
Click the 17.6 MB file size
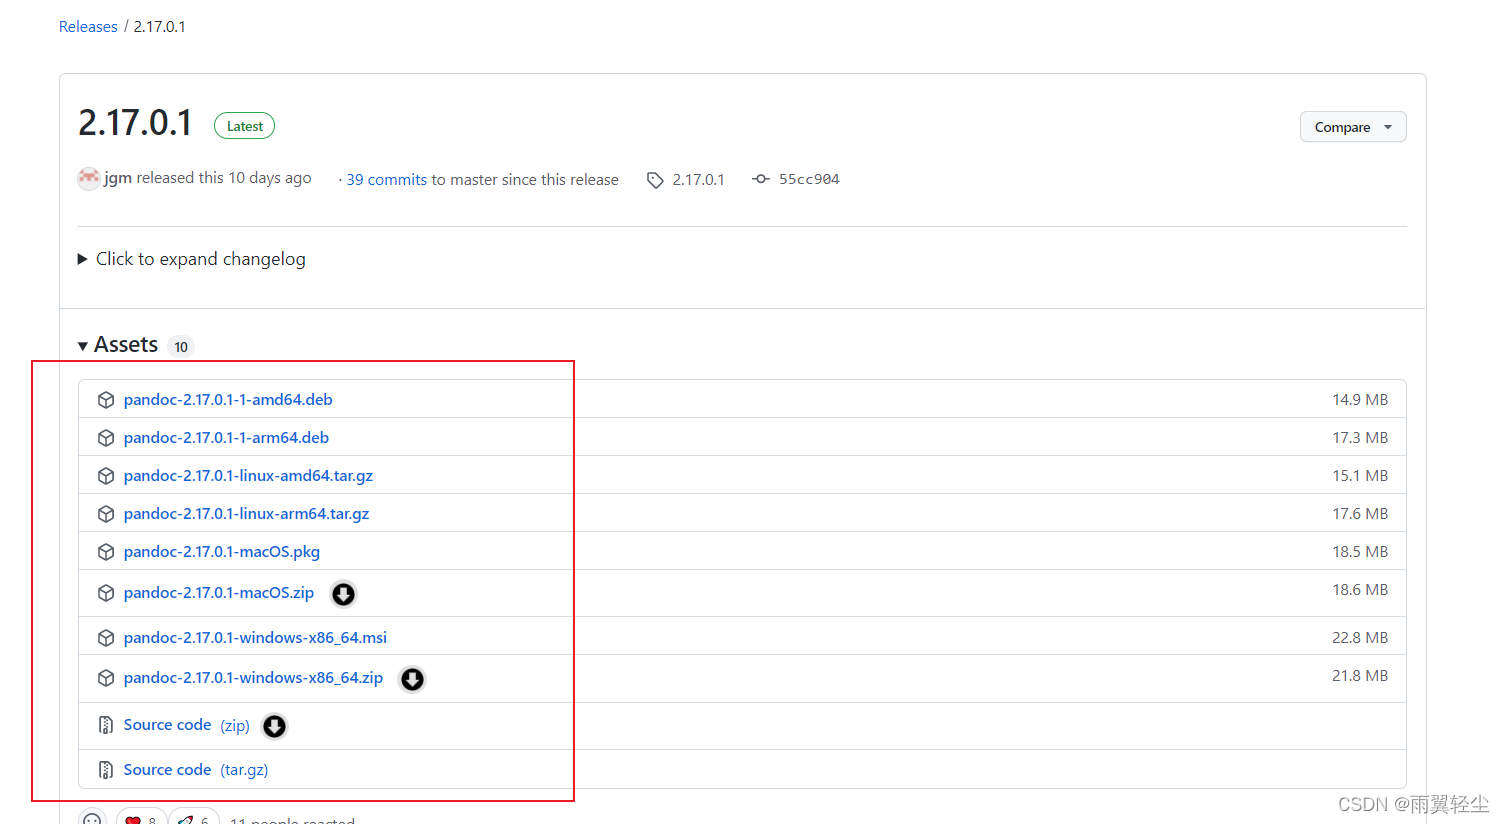pos(1360,514)
